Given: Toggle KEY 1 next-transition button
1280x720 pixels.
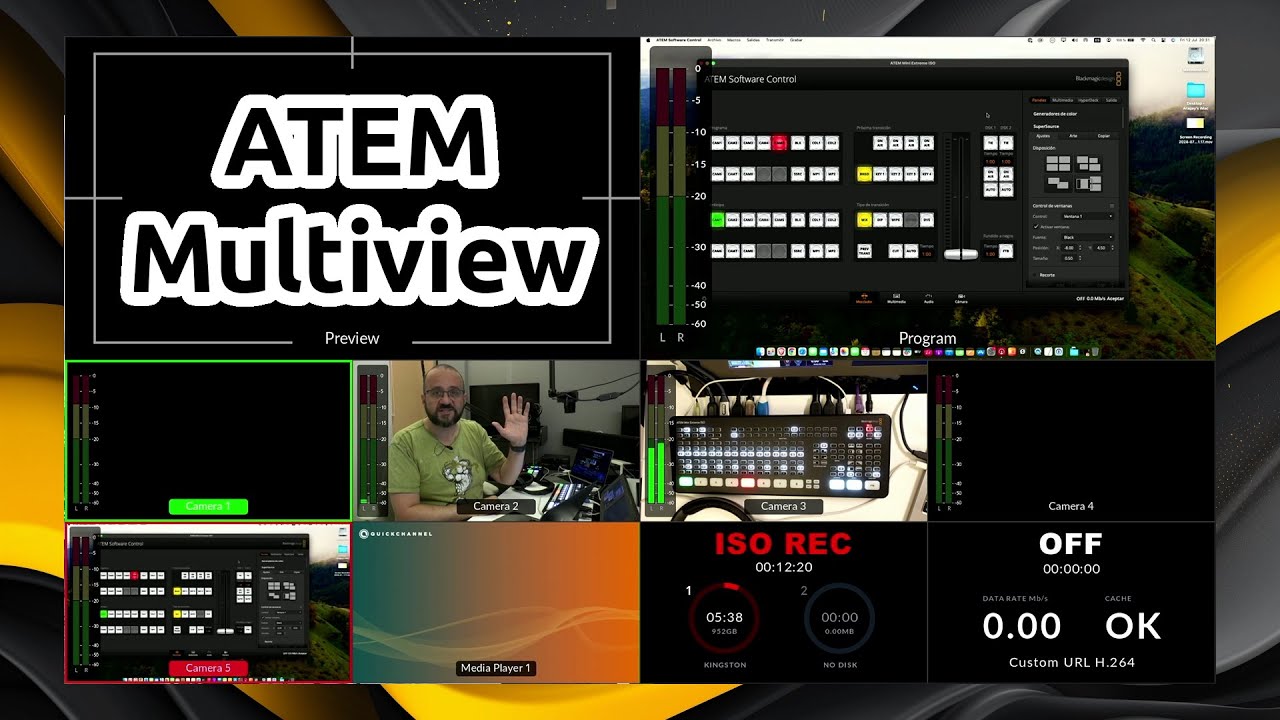Looking at the screenshot, I should click(x=880, y=174).
